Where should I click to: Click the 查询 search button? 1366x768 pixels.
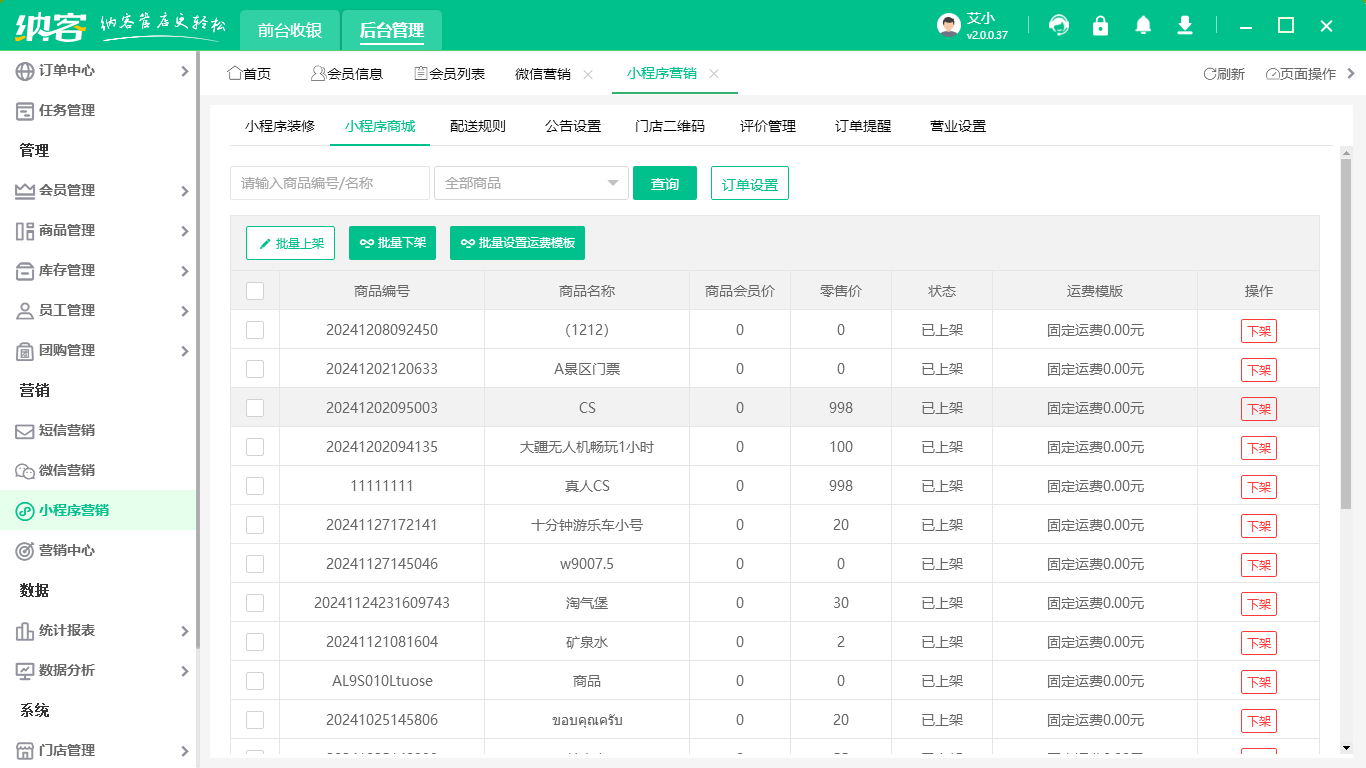coord(664,183)
